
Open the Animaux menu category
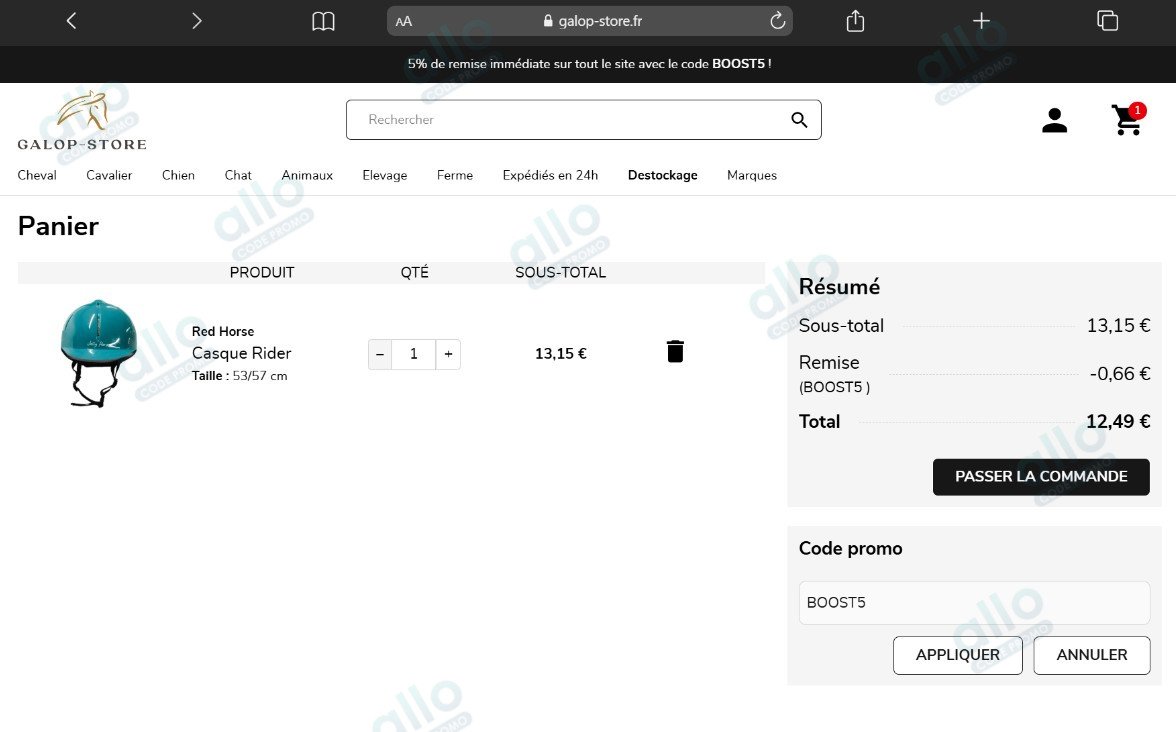click(307, 175)
